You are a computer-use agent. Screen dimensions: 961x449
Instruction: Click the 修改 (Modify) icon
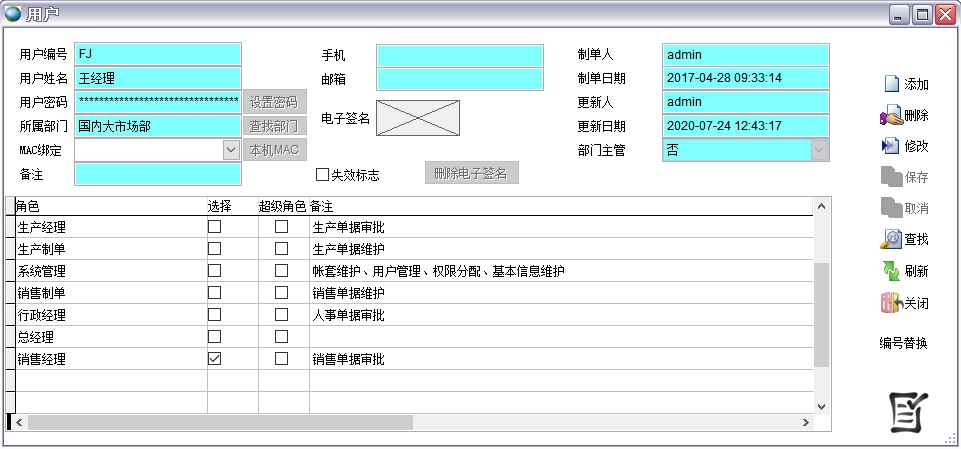[890, 146]
